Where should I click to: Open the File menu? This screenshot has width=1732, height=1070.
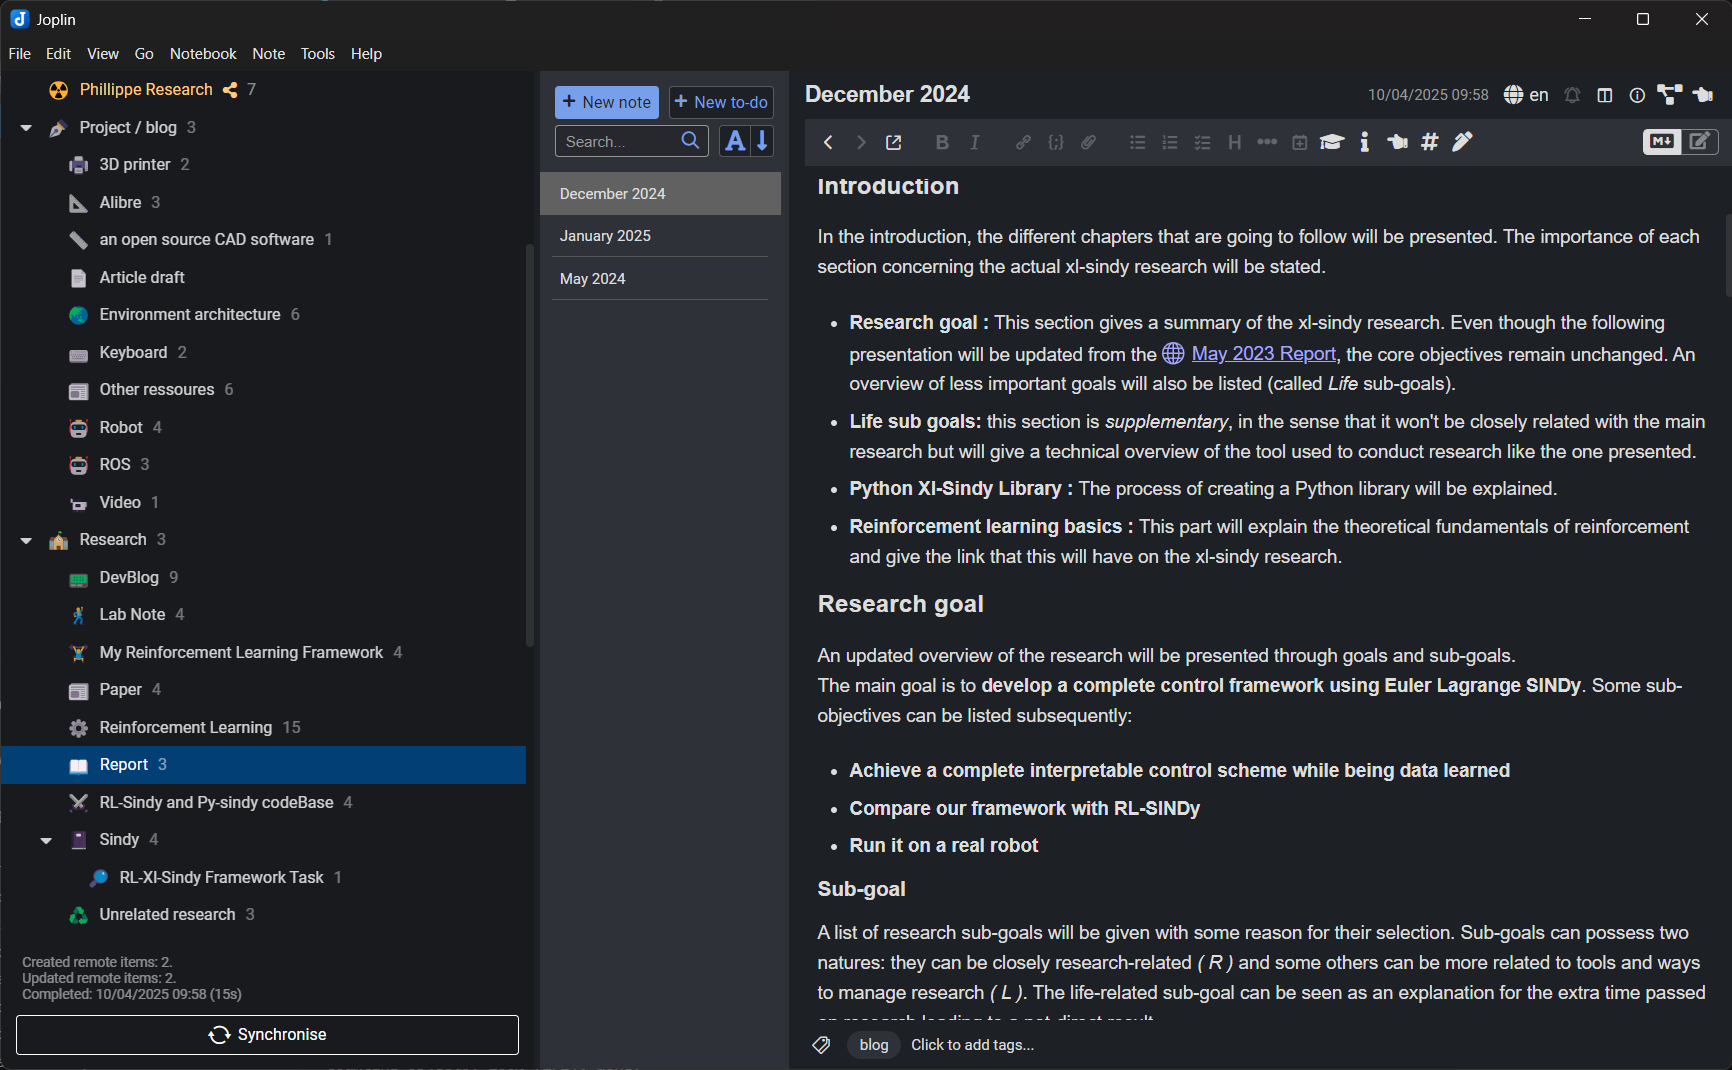(x=20, y=54)
